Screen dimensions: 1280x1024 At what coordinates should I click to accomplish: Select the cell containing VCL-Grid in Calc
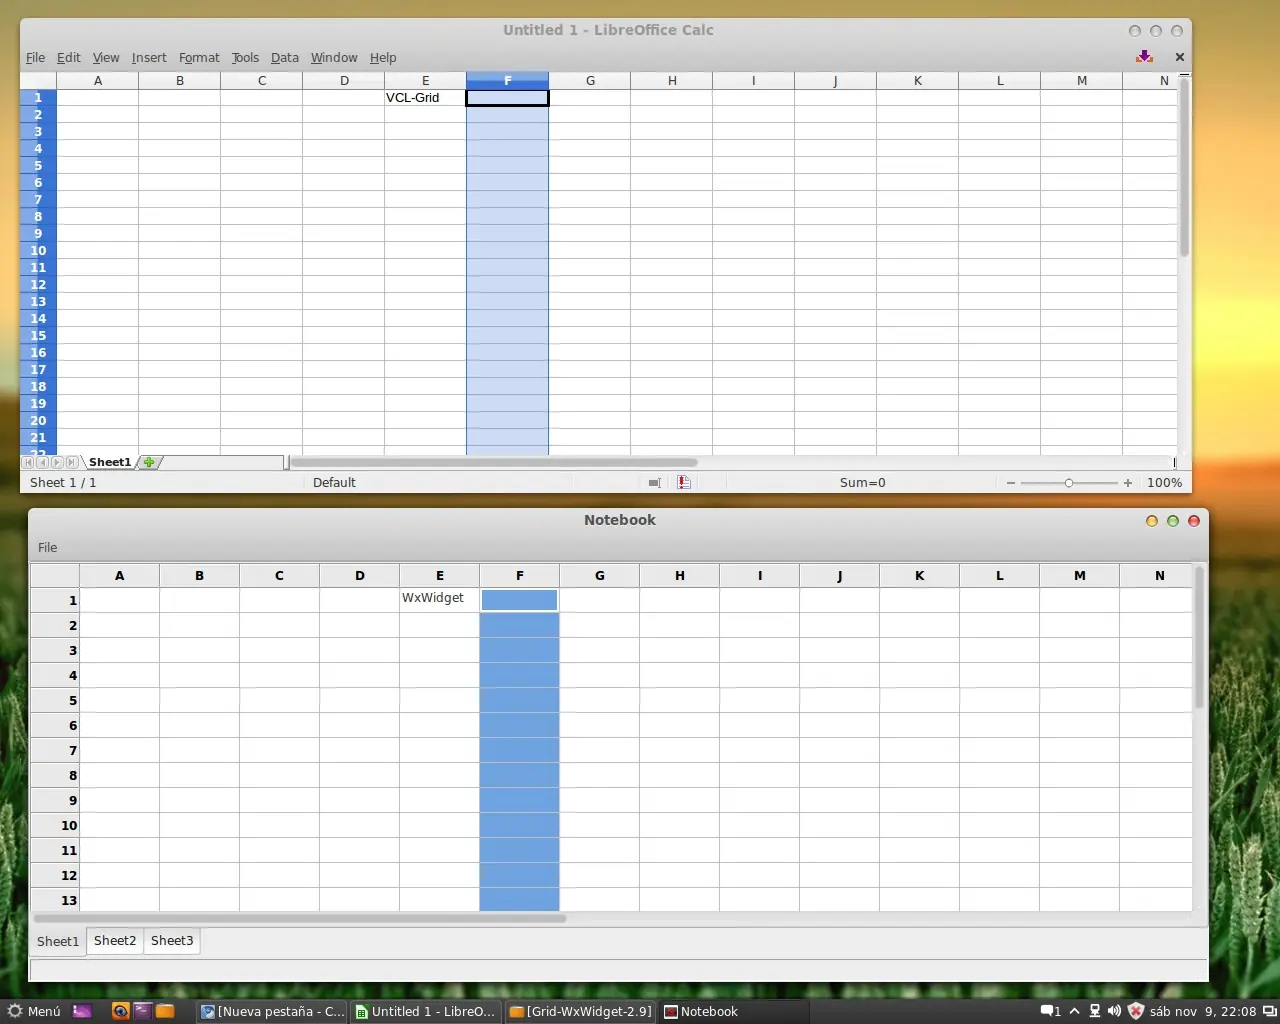(x=425, y=98)
